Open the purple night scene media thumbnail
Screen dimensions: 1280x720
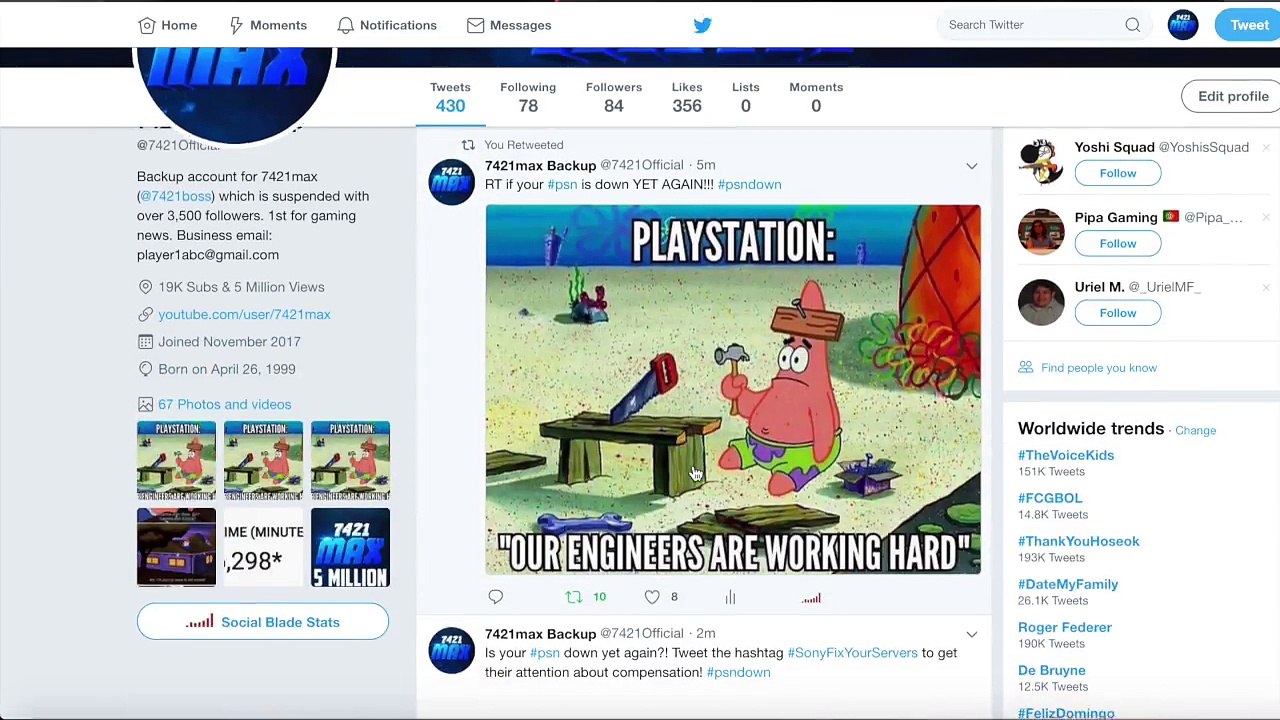pos(176,547)
